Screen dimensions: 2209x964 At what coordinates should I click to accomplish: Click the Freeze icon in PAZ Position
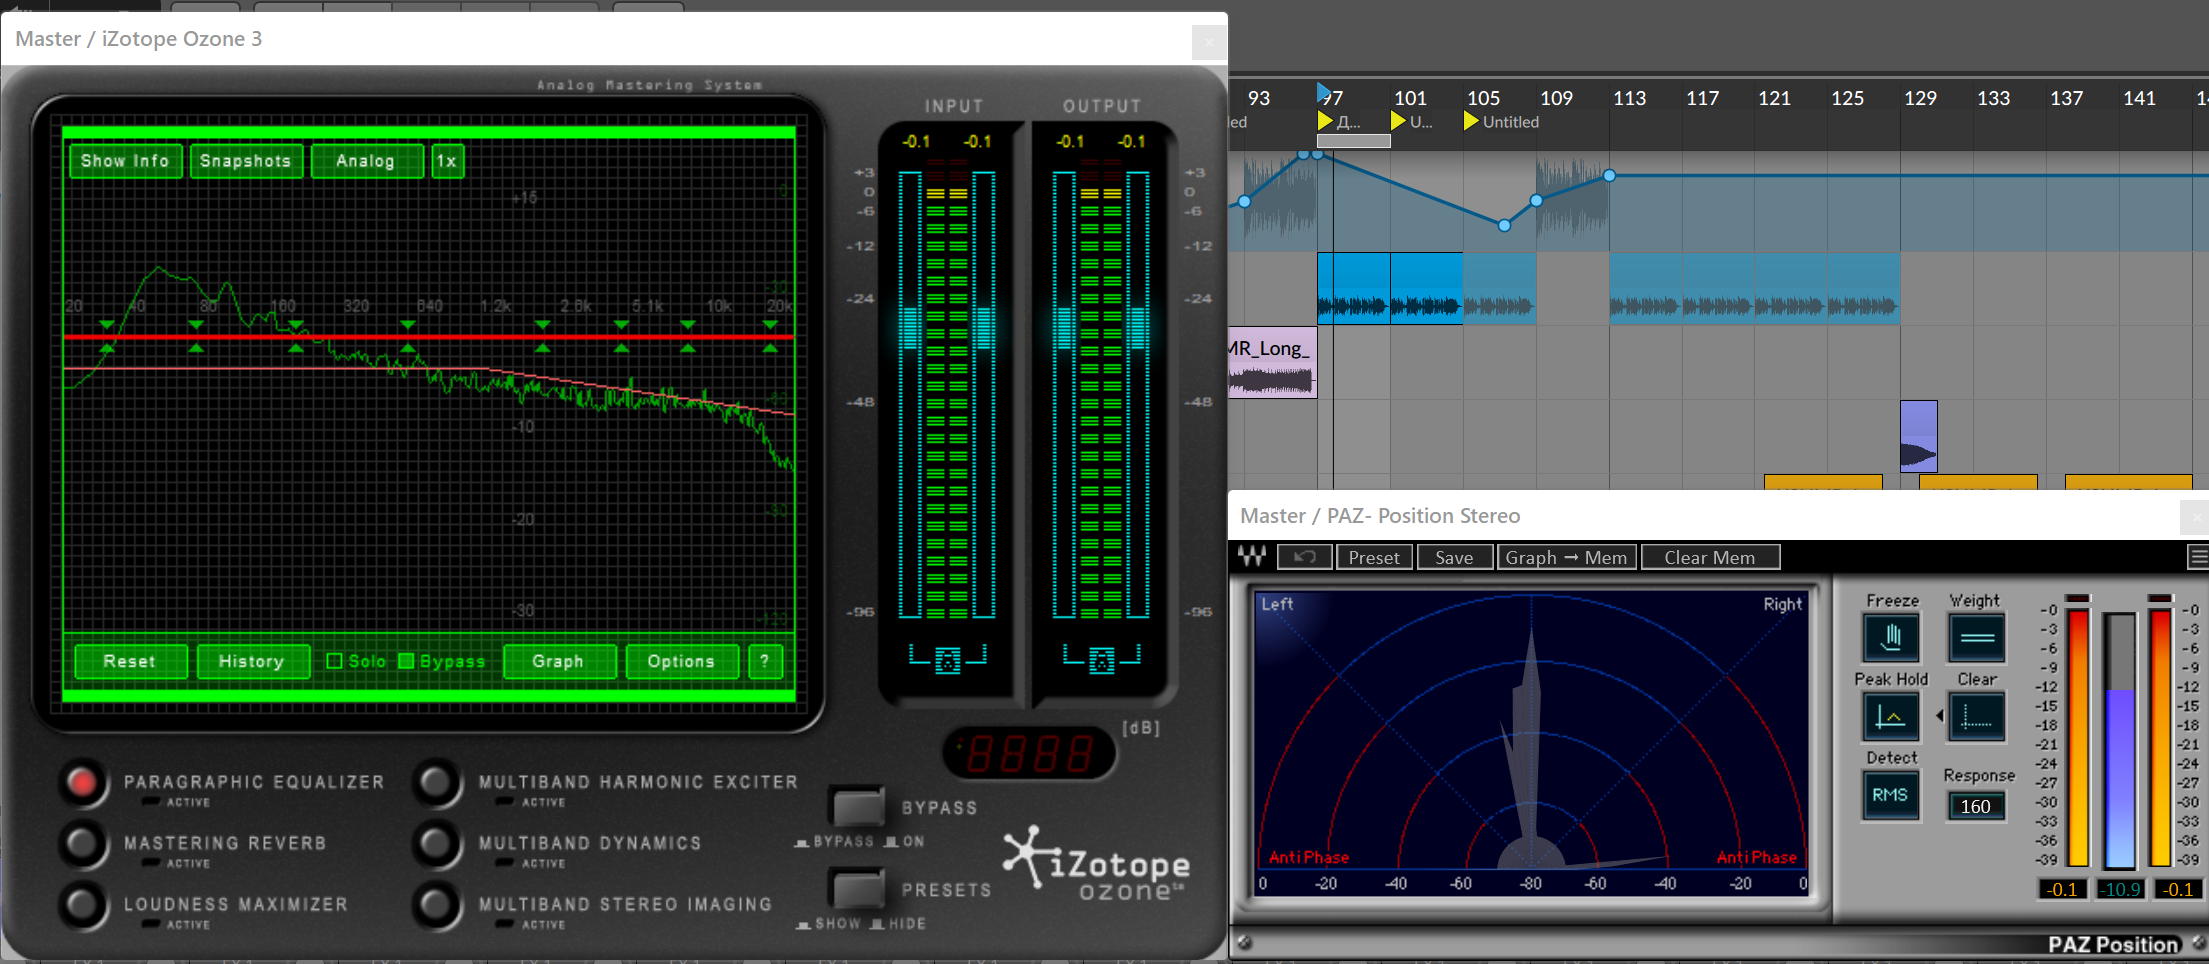(1890, 637)
